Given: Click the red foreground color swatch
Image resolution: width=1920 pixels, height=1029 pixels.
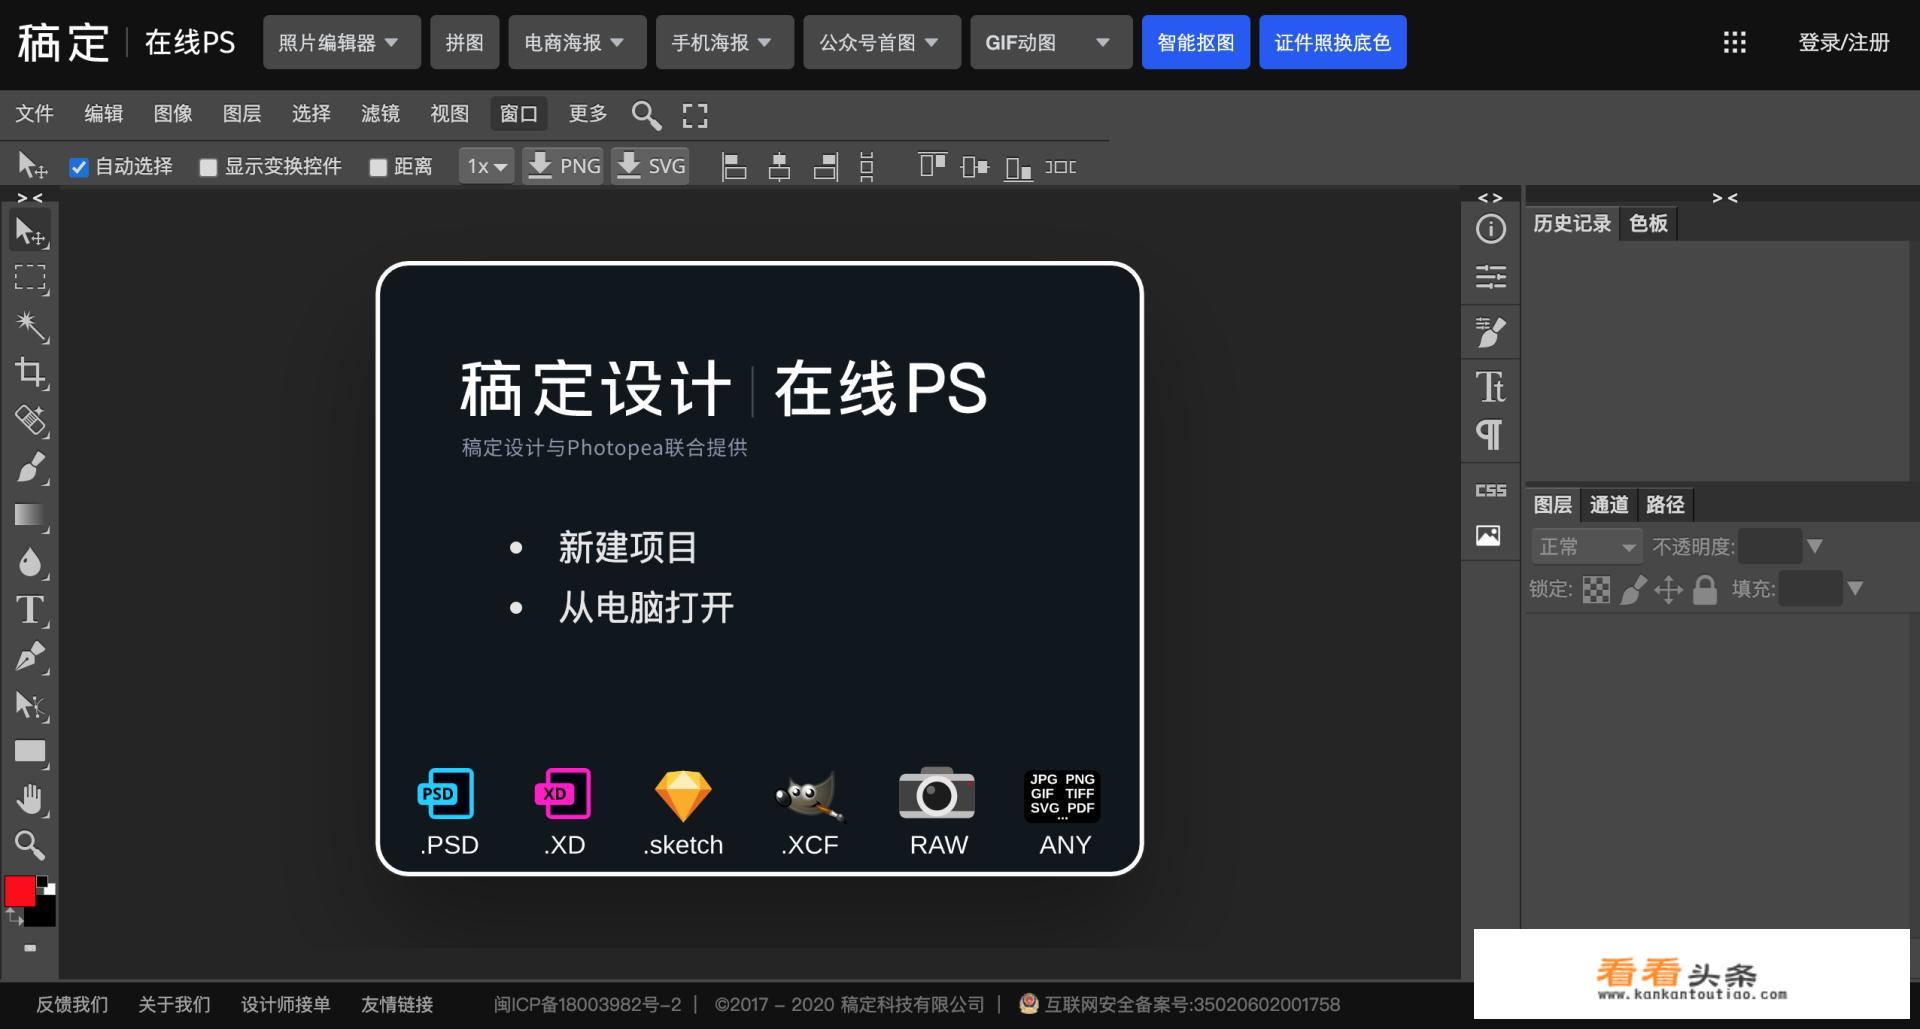Looking at the screenshot, I should 19,891.
